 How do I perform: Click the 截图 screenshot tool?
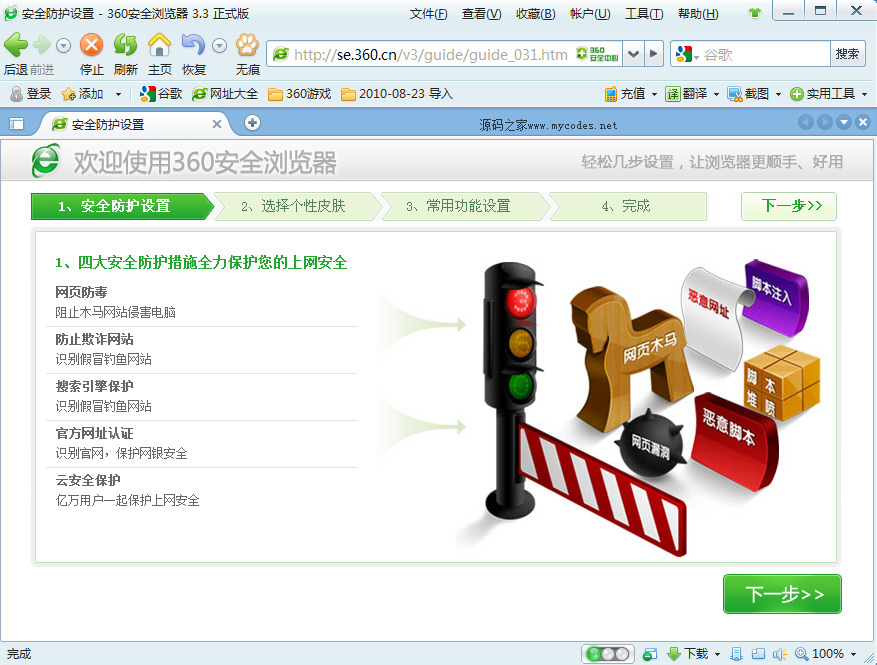(748, 93)
